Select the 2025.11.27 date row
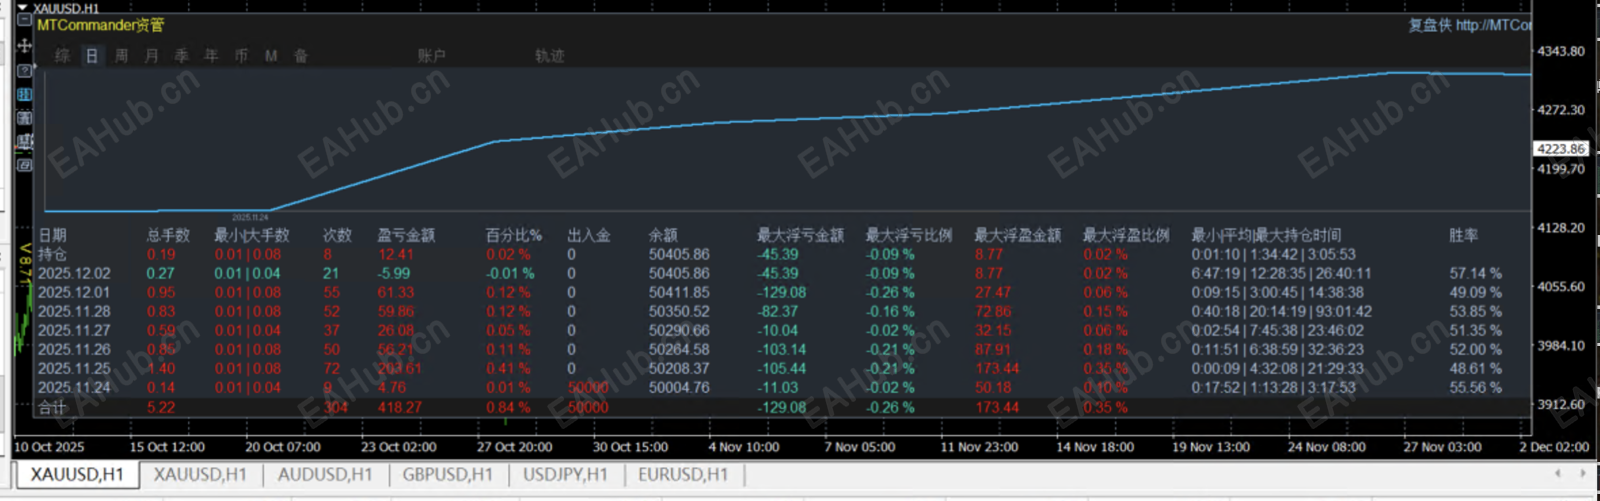Screen dimensions: 1600x501 point(74,330)
